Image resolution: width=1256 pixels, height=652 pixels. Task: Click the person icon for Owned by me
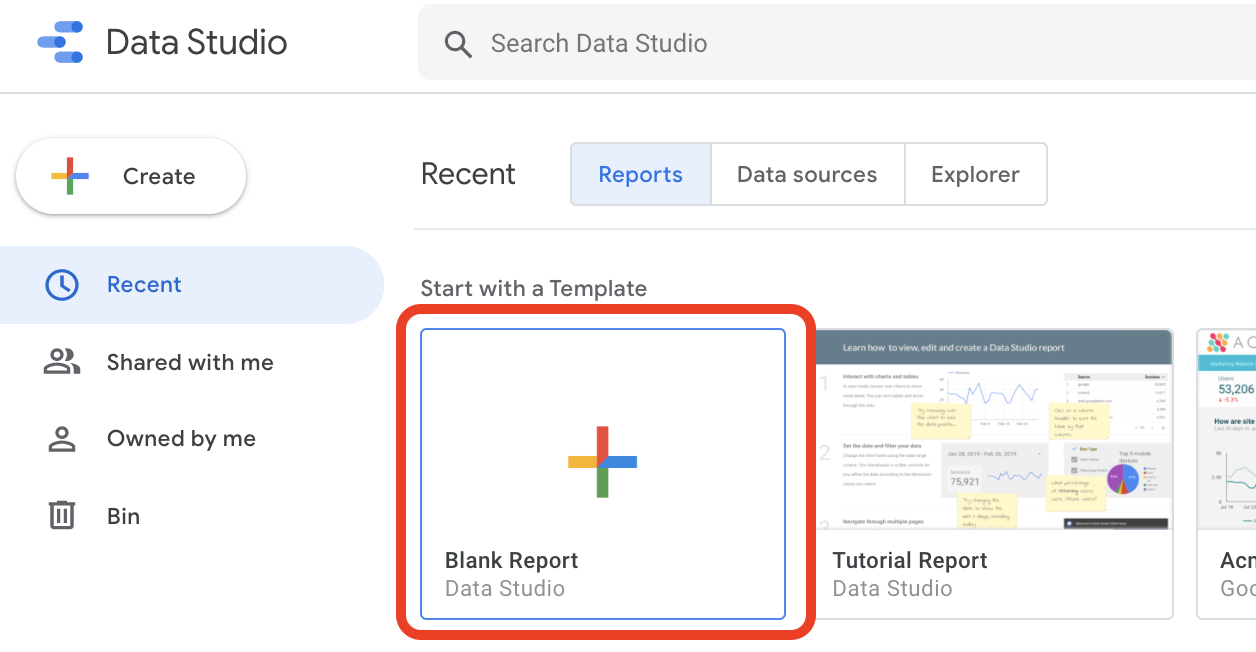click(x=62, y=439)
